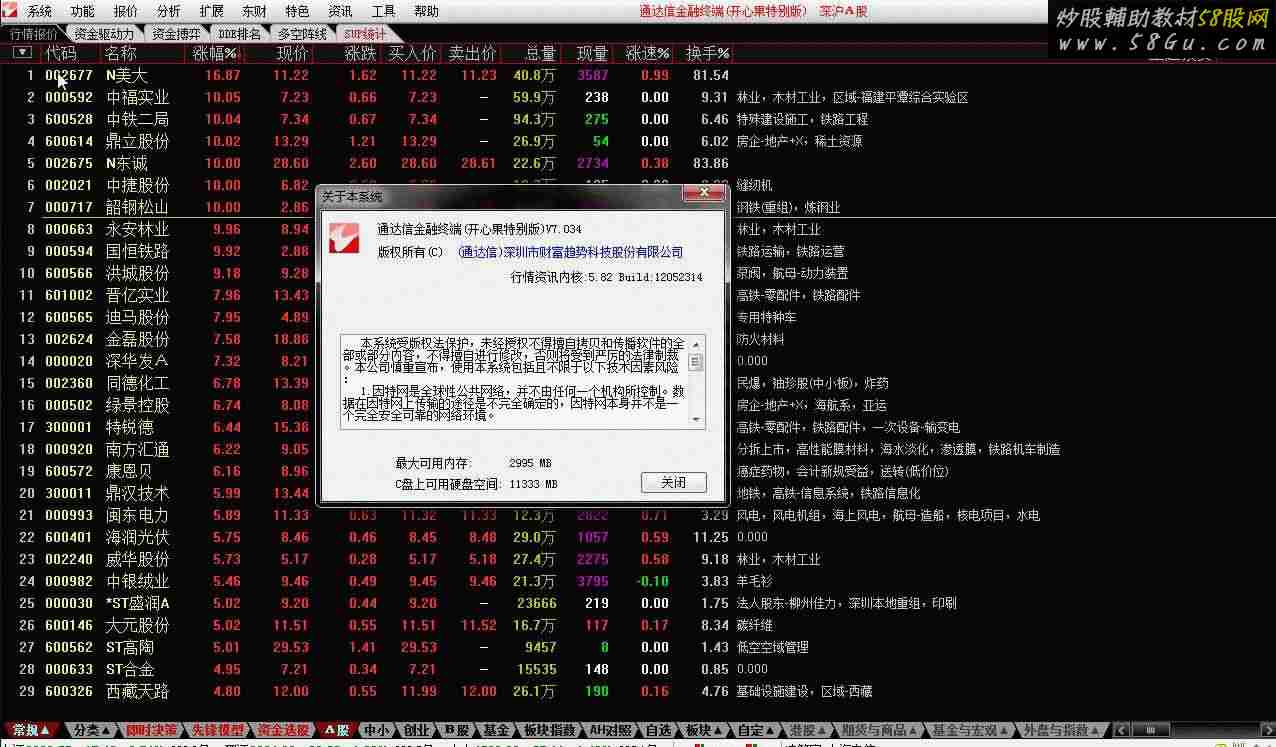Sort by the 总量 column header
The width and height of the screenshot is (1276, 747).
[x=540, y=52]
